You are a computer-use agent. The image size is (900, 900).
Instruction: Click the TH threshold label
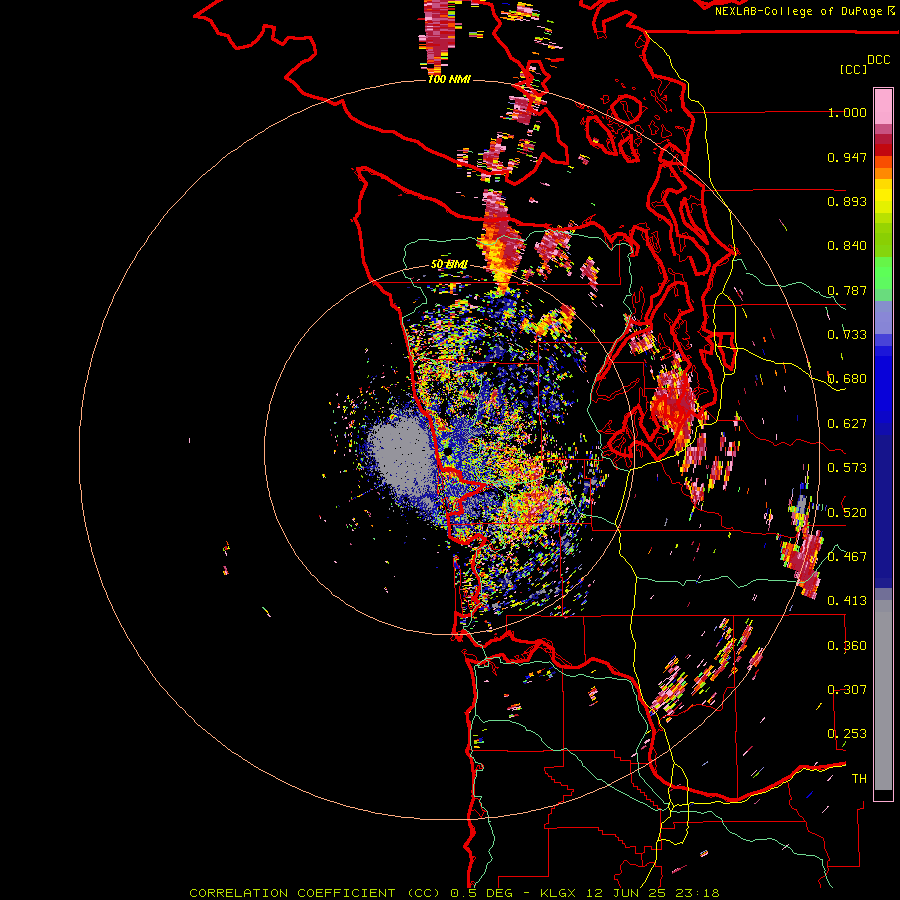click(x=859, y=779)
